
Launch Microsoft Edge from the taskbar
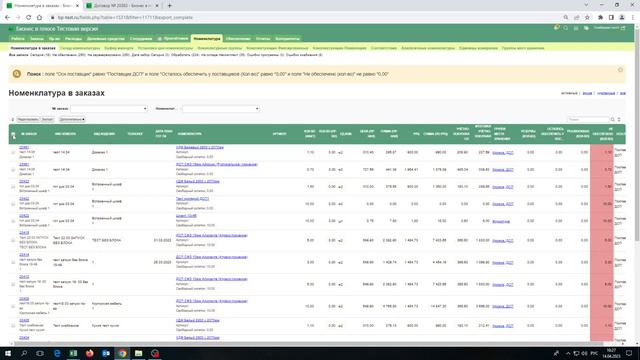(x=57, y=353)
